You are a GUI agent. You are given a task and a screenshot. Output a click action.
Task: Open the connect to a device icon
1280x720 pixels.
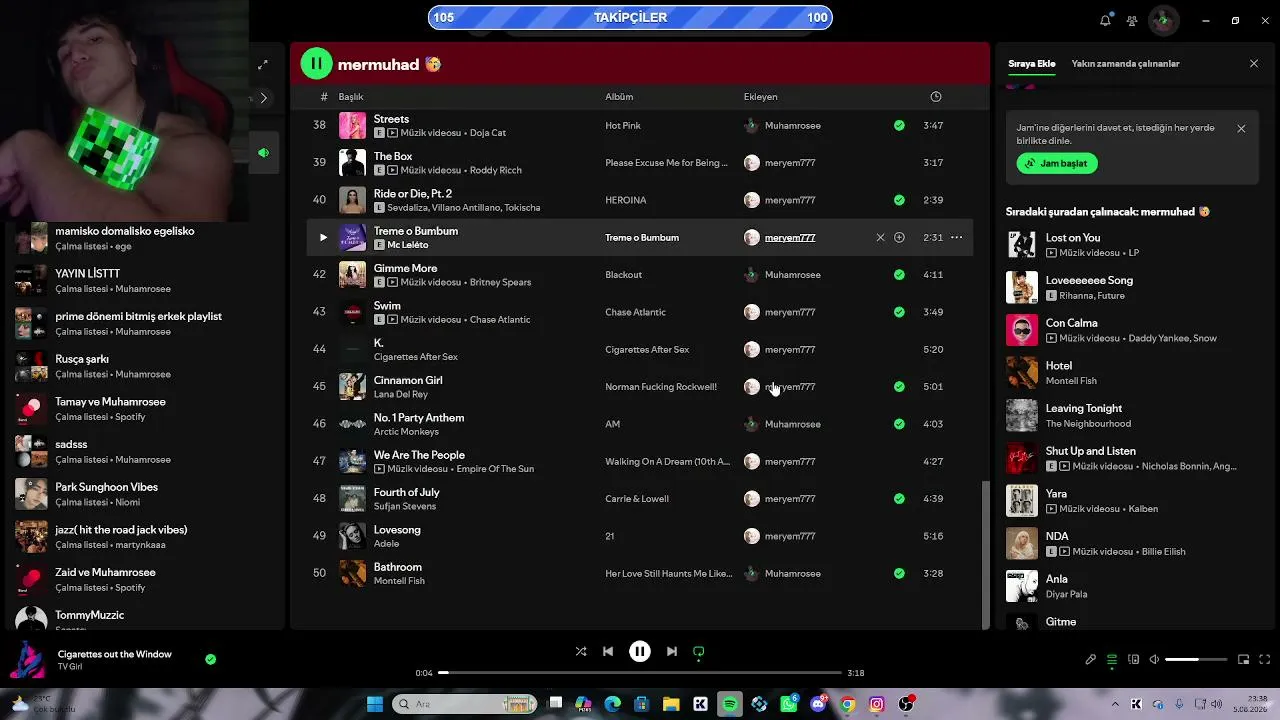[x=1134, y=660]
